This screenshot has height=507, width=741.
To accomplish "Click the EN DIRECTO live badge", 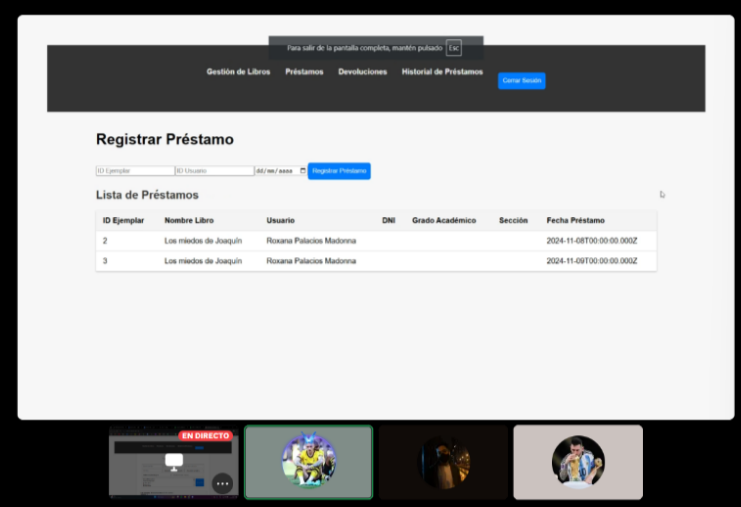I will click(206, 436).
